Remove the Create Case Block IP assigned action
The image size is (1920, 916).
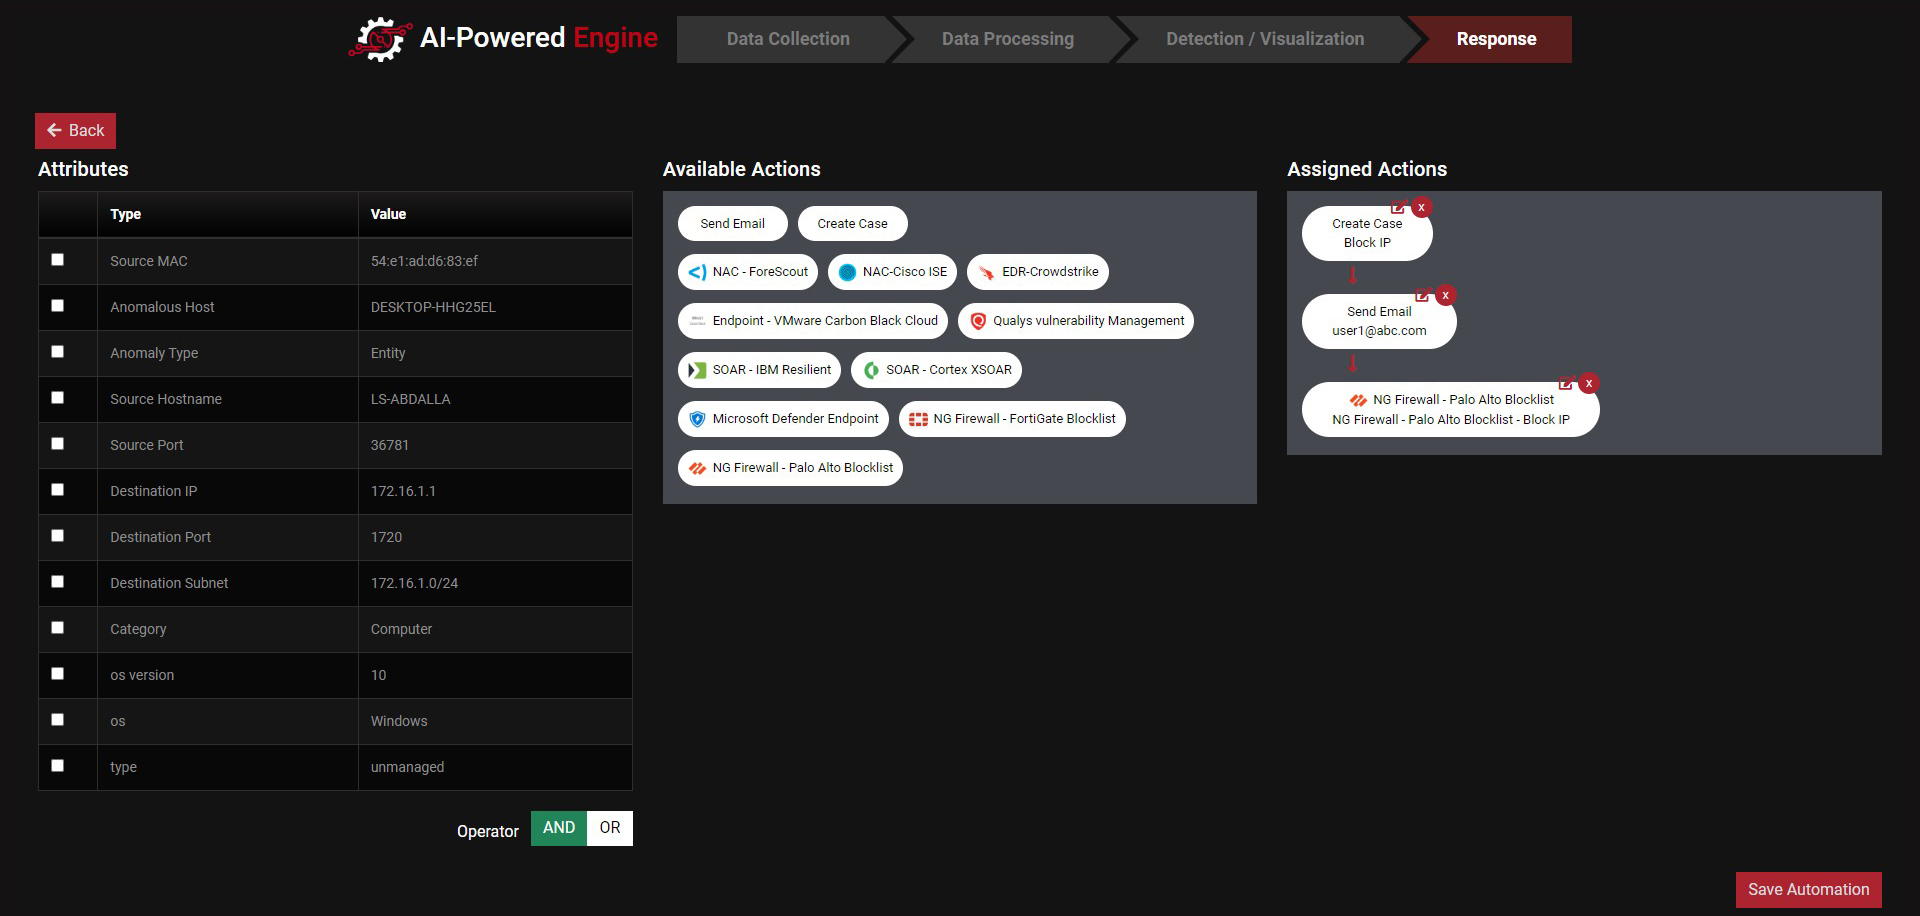tap(1421, 207)
